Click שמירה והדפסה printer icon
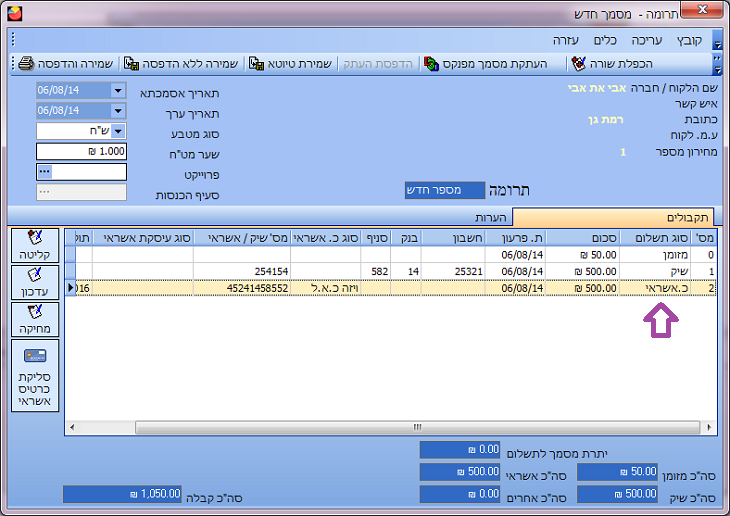This screenshot has height=516, width=730. pos(27,64)
